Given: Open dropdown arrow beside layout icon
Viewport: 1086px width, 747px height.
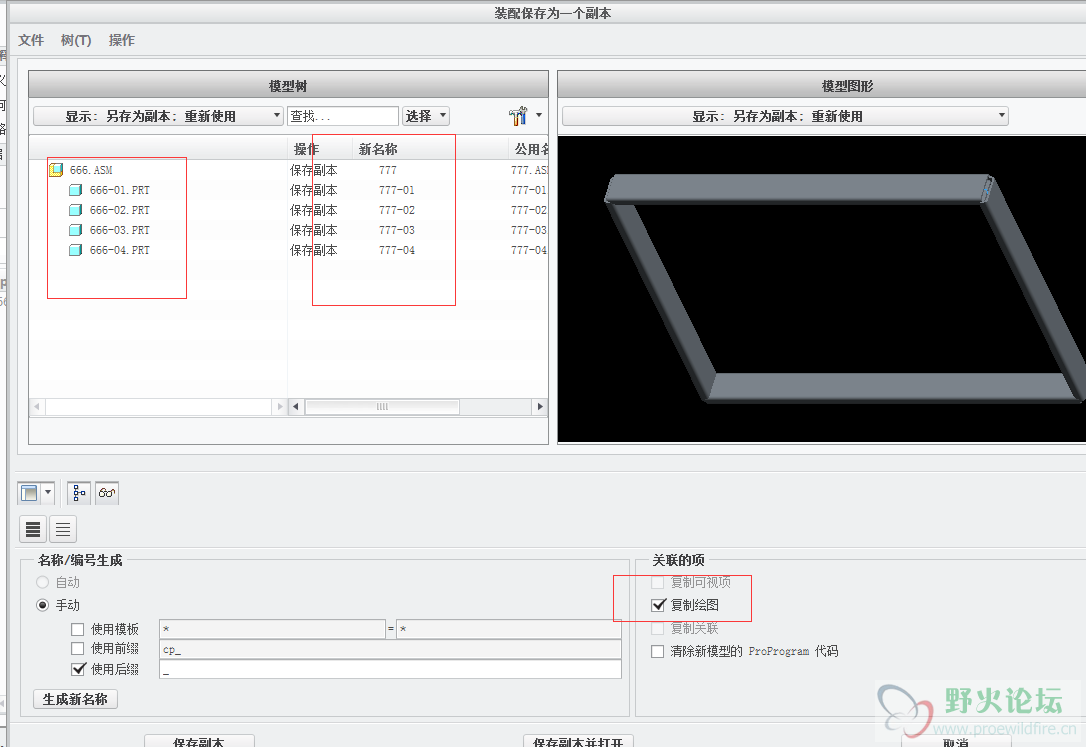Looking at the screenshot, I should 48,493.
